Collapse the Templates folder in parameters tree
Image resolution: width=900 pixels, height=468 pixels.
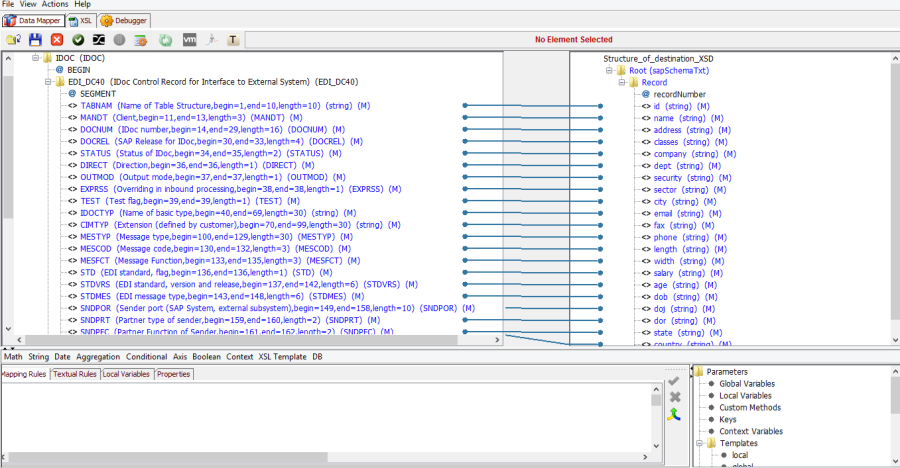coord(698,443)
